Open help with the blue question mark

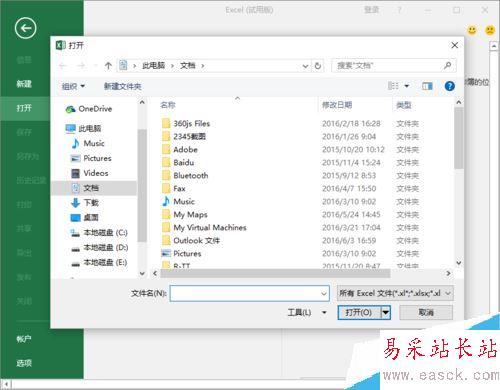tap(449, 86)
